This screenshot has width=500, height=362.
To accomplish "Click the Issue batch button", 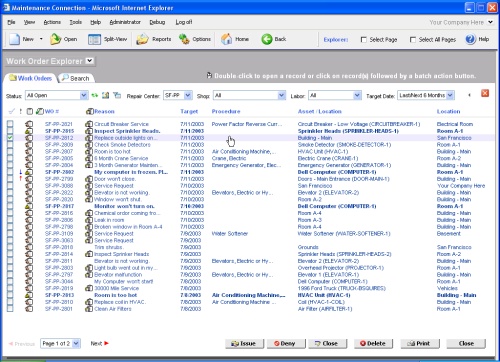I will click(244, 343).
